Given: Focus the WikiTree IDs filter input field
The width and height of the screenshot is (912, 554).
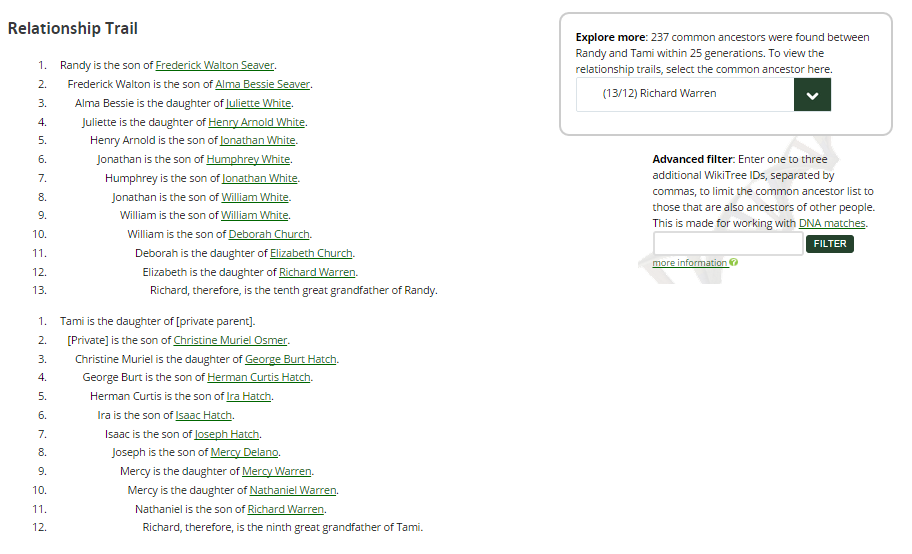Looking at the screenshot, I should [728, 243].
